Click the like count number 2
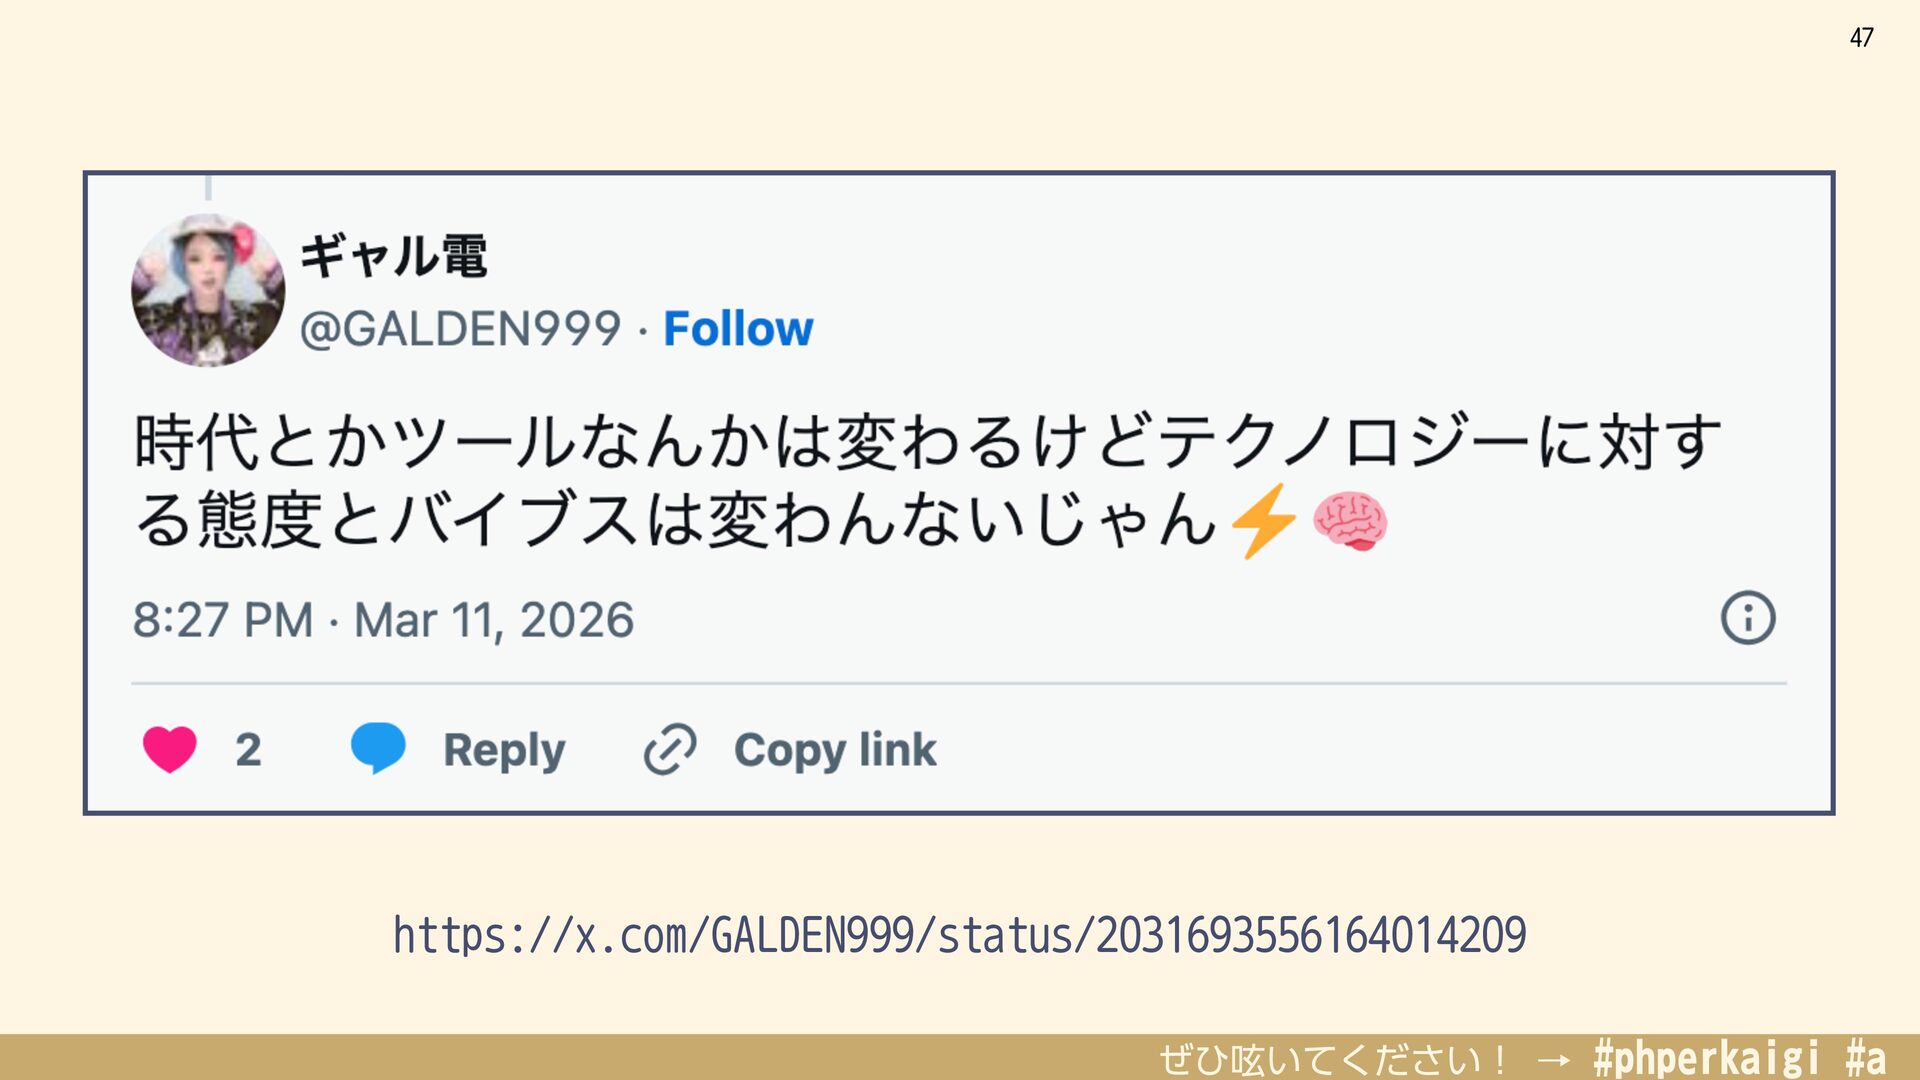 click(248, 750)
